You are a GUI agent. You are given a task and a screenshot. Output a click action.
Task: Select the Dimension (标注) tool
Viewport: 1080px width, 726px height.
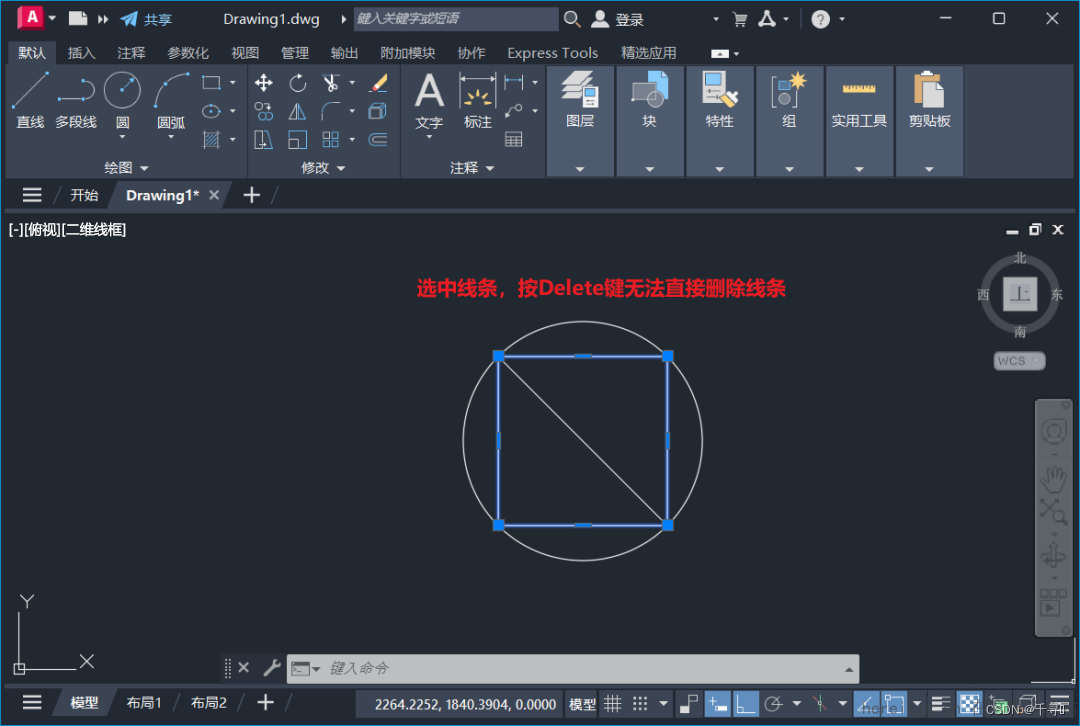477,101
